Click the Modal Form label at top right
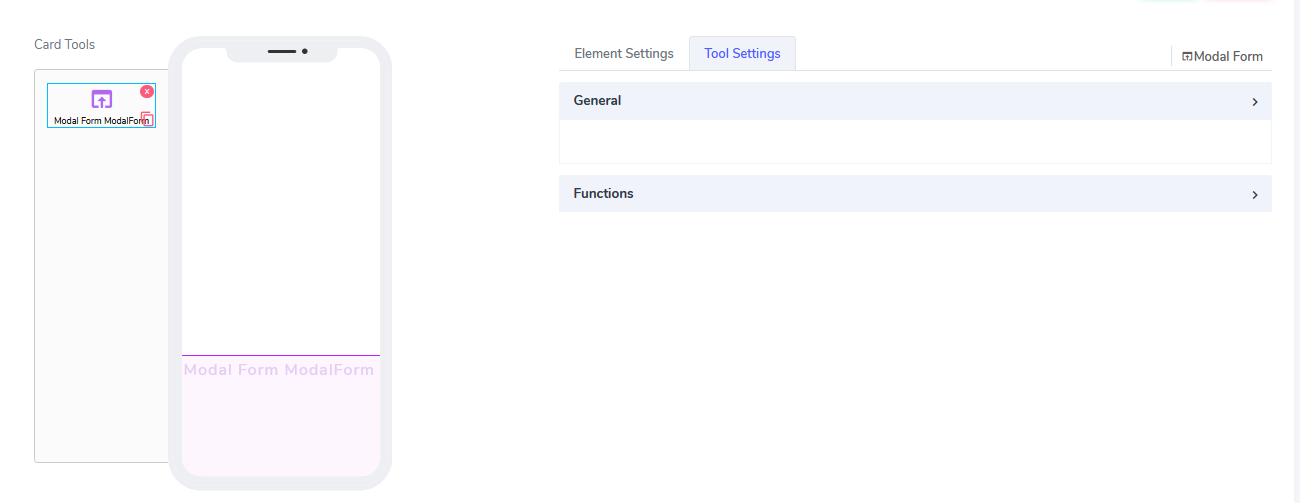The image size is (1300, 503). click(1228, 57)
